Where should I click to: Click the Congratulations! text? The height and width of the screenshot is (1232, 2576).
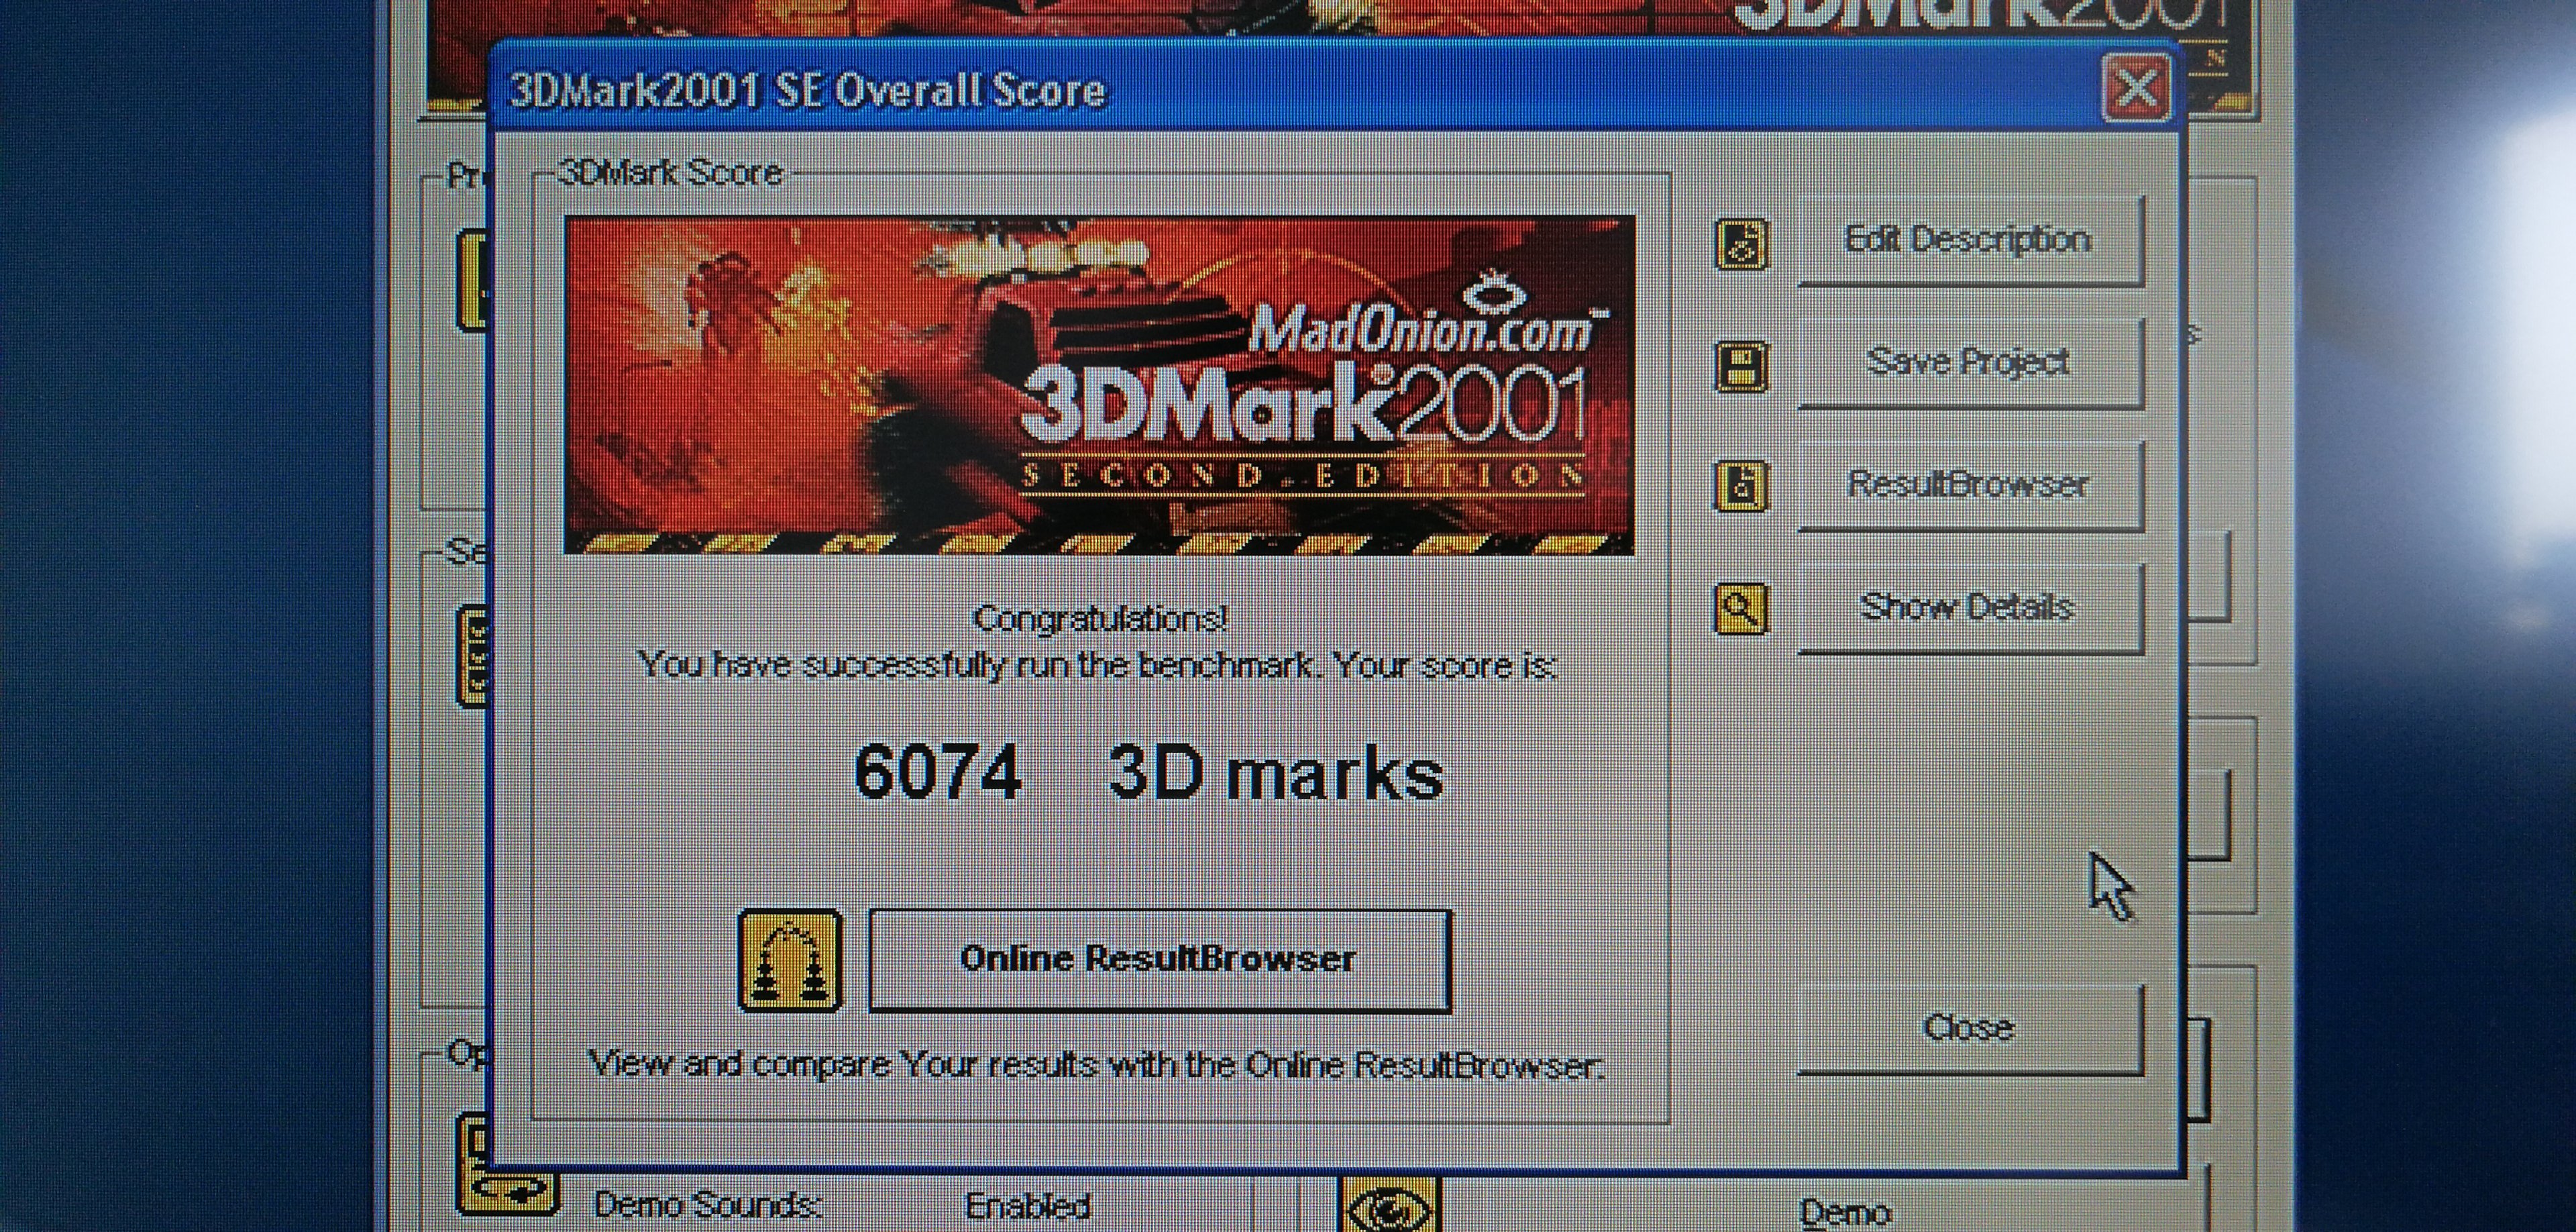[x=1100, y=620]
